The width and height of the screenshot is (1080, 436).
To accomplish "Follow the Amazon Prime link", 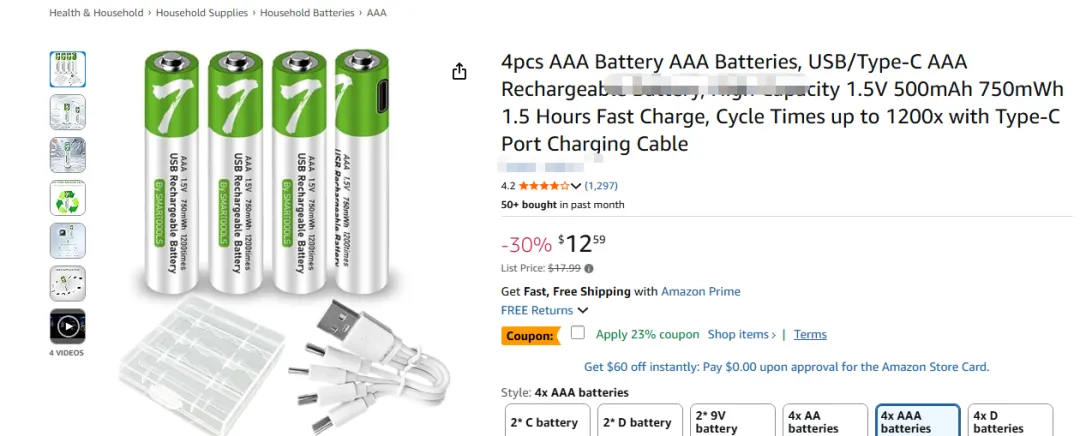I will [x=701, y=292].
